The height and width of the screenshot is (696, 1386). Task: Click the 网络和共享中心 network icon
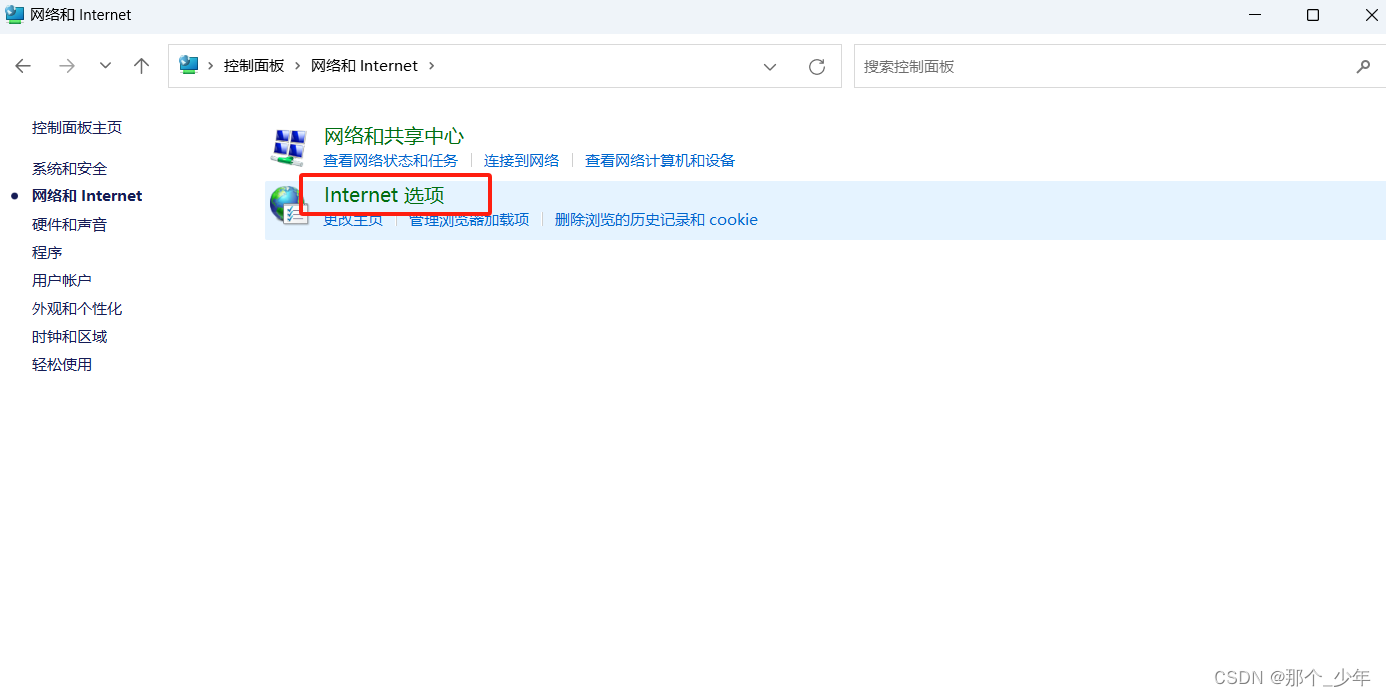[289, 147]
